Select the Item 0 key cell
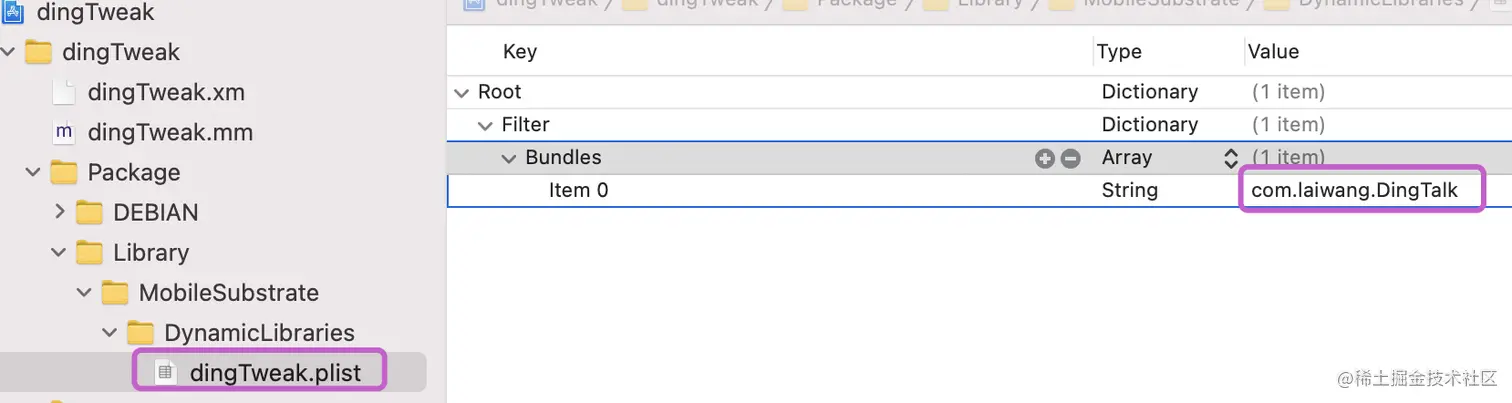Screen dimensions: 1512x403 [x=578, y=190]
